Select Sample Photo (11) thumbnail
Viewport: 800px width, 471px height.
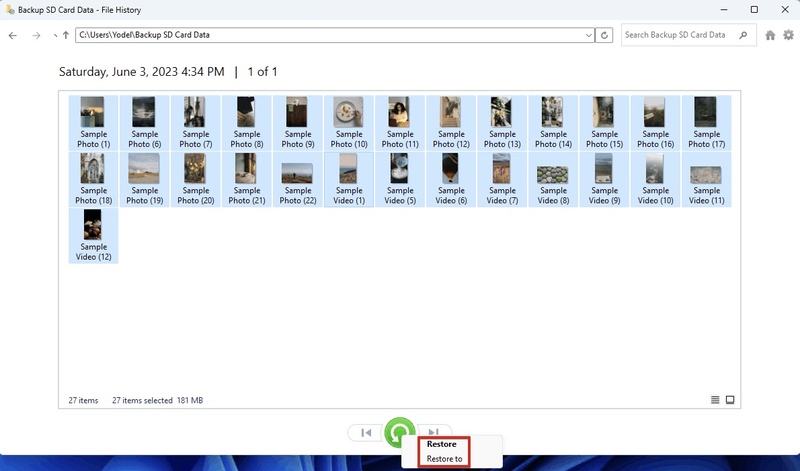click(x=400, y=122)
